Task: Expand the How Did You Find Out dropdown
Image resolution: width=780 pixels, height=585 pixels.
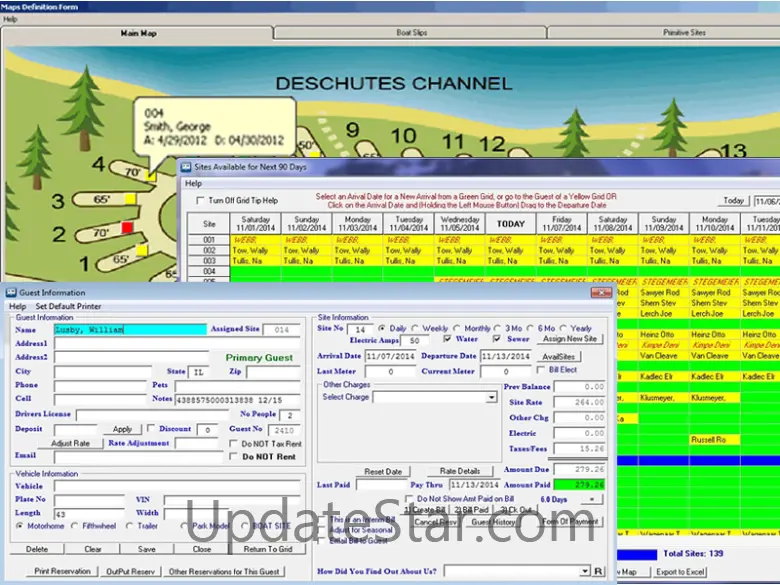Action: pos(583,571)
